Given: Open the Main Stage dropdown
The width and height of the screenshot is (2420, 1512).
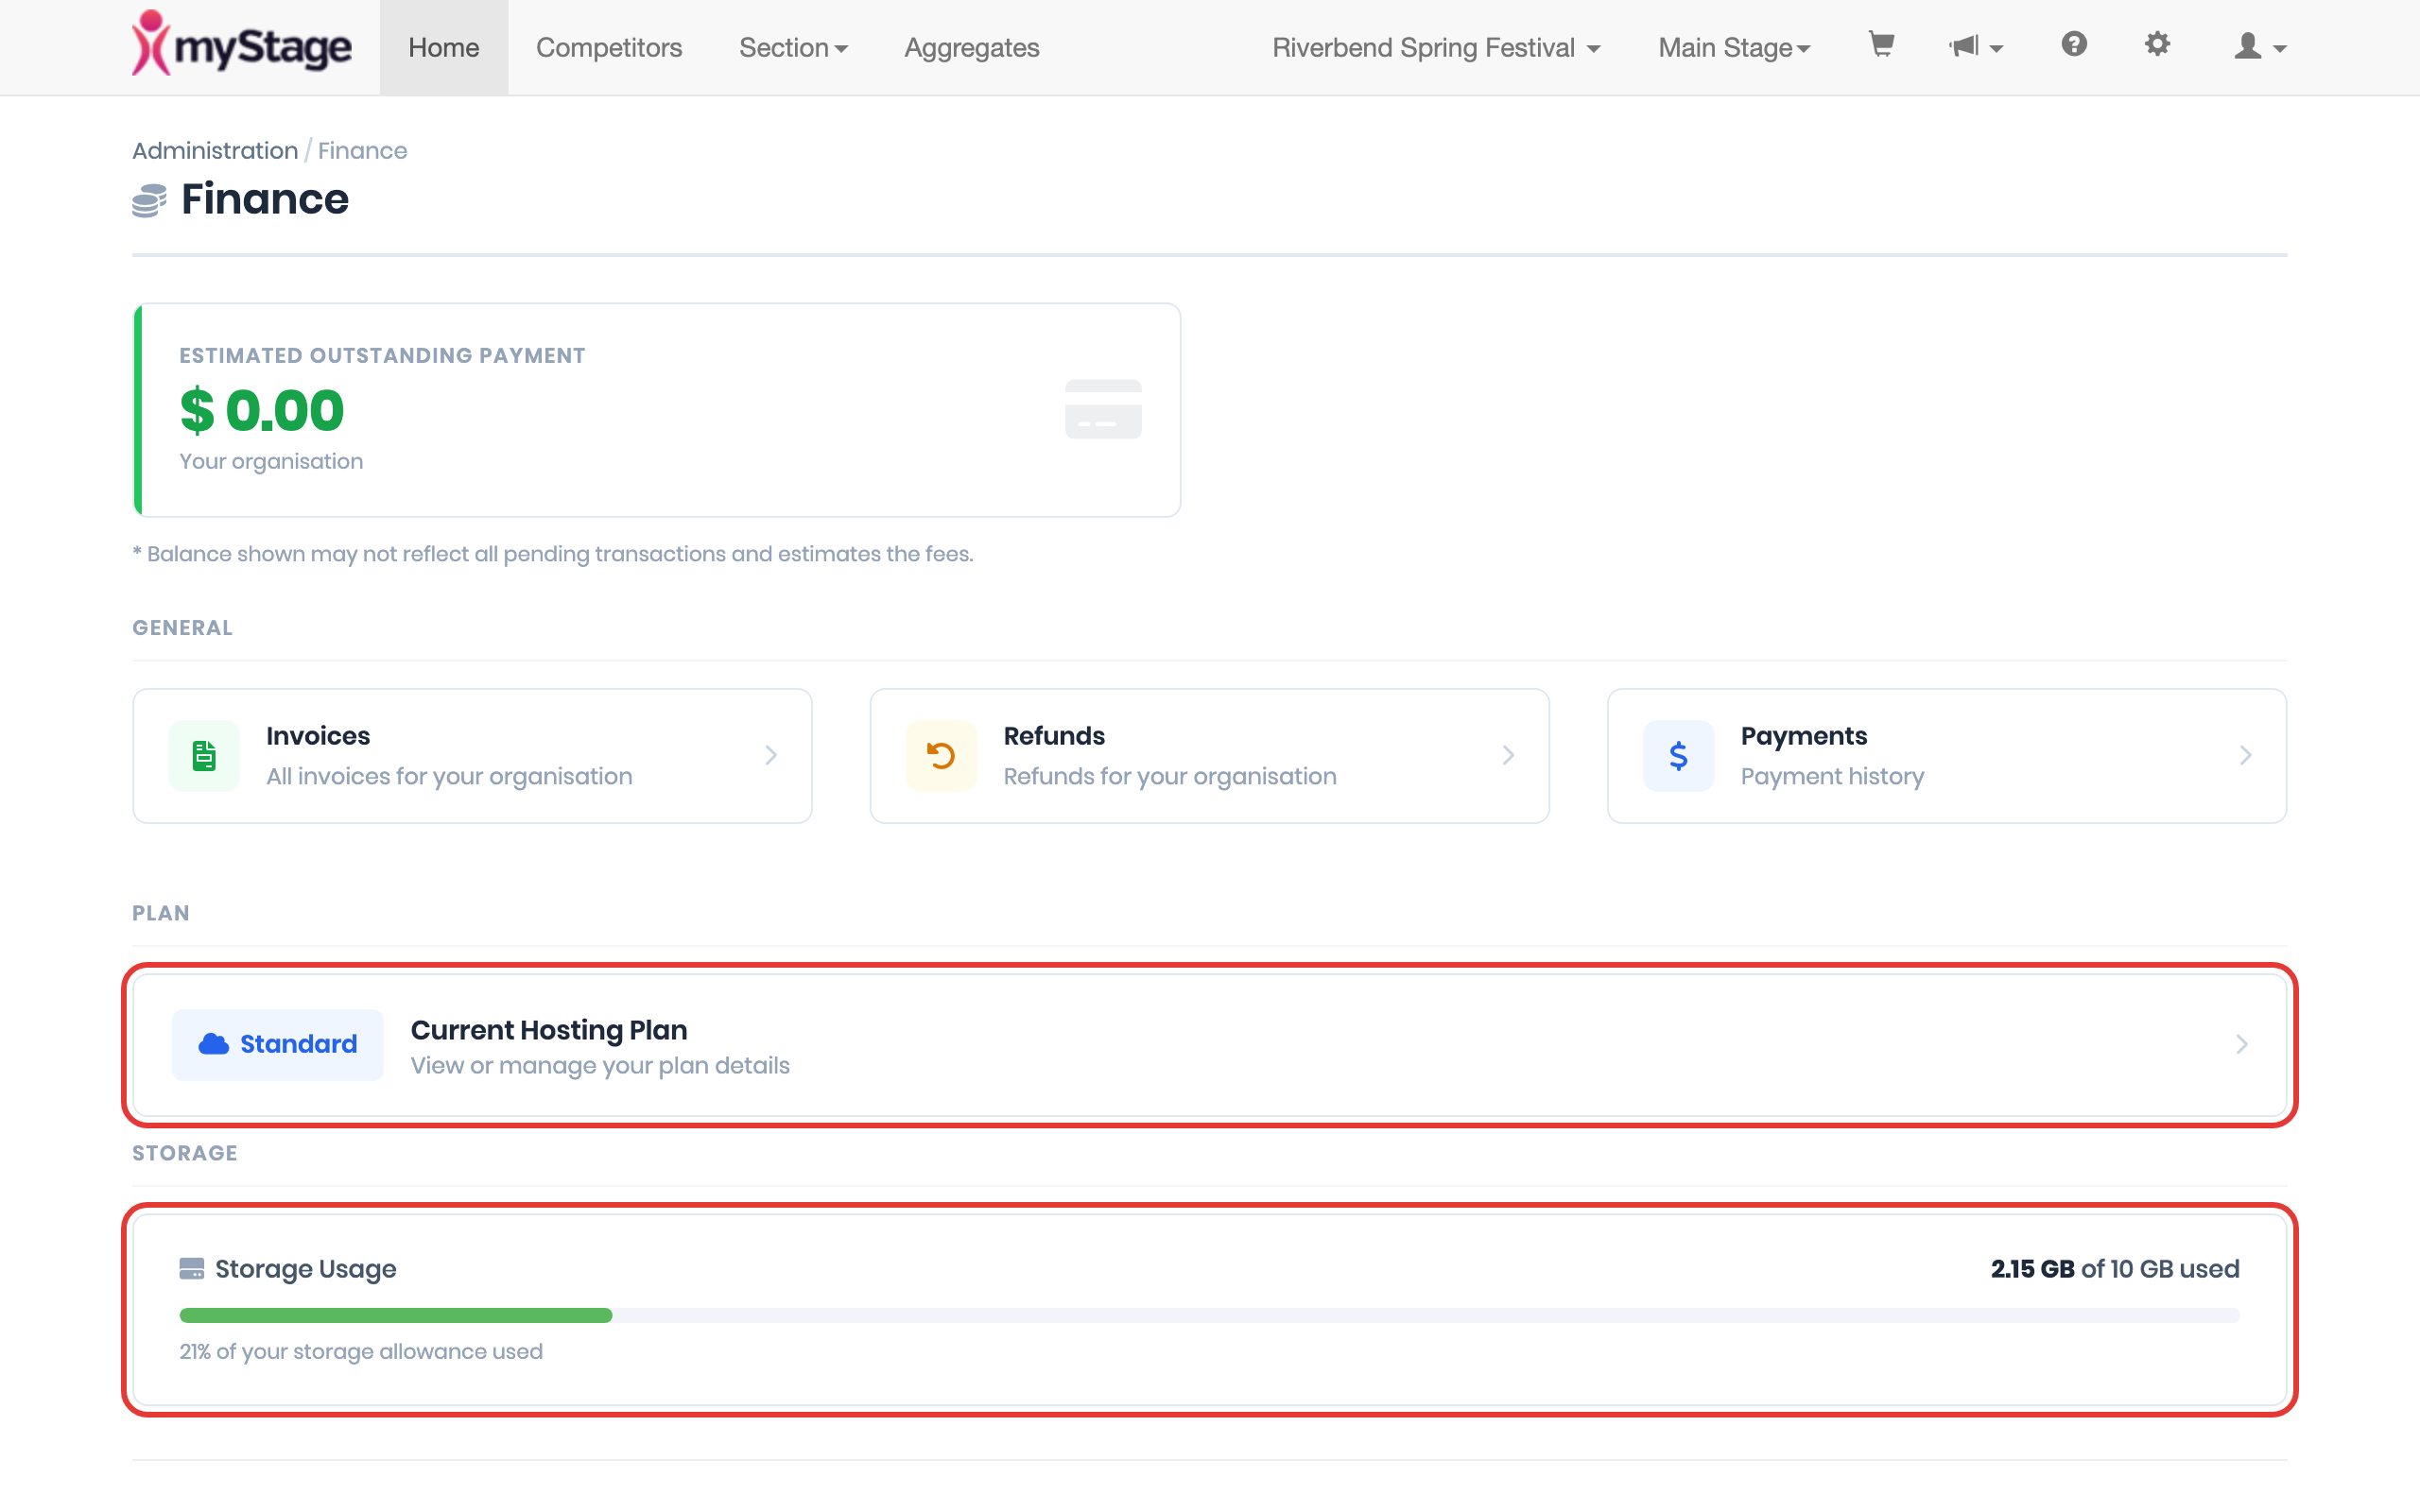Looking at the screenshot, I should [1734, 47].
